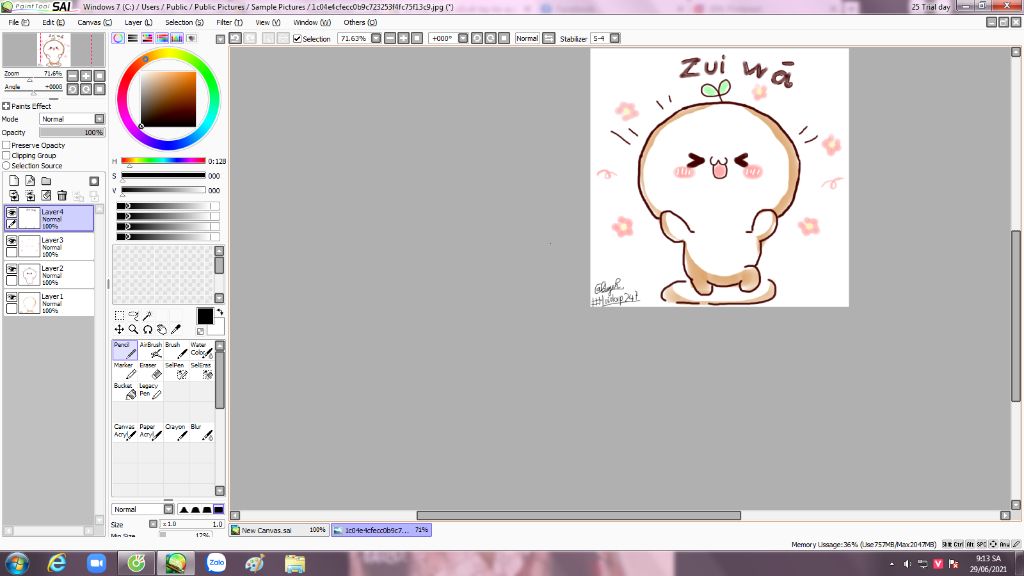Switch to the New Canvas.sai tab

pos(279,530)
